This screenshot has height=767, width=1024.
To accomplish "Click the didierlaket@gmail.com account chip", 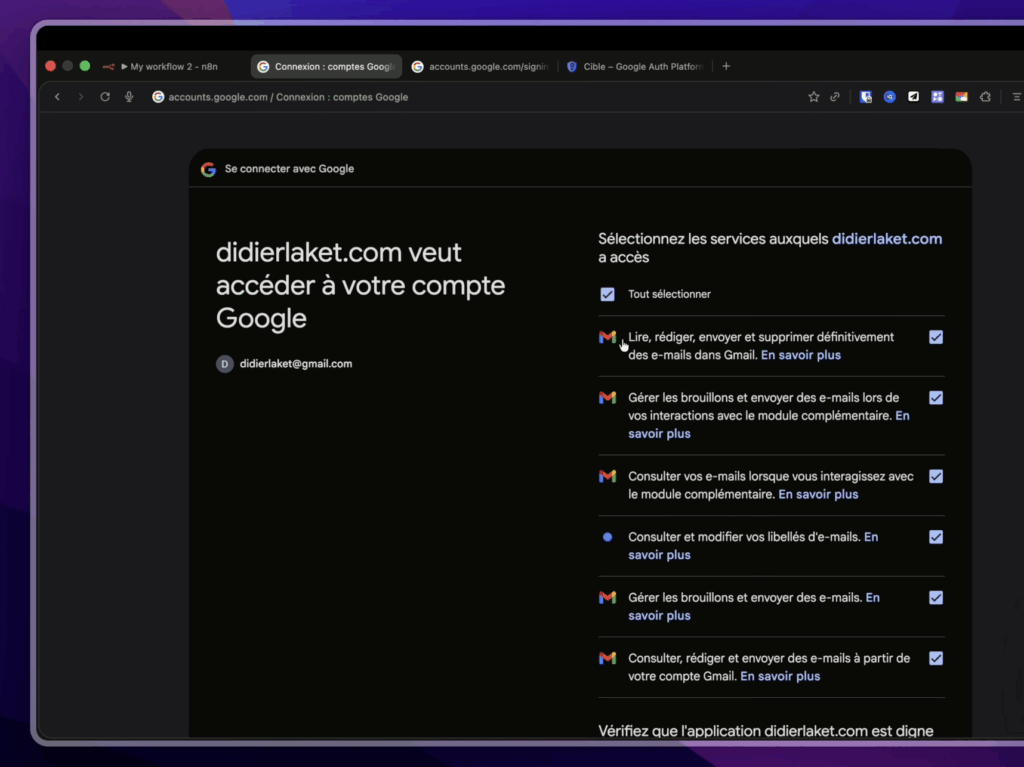I will tap(285, 364).
